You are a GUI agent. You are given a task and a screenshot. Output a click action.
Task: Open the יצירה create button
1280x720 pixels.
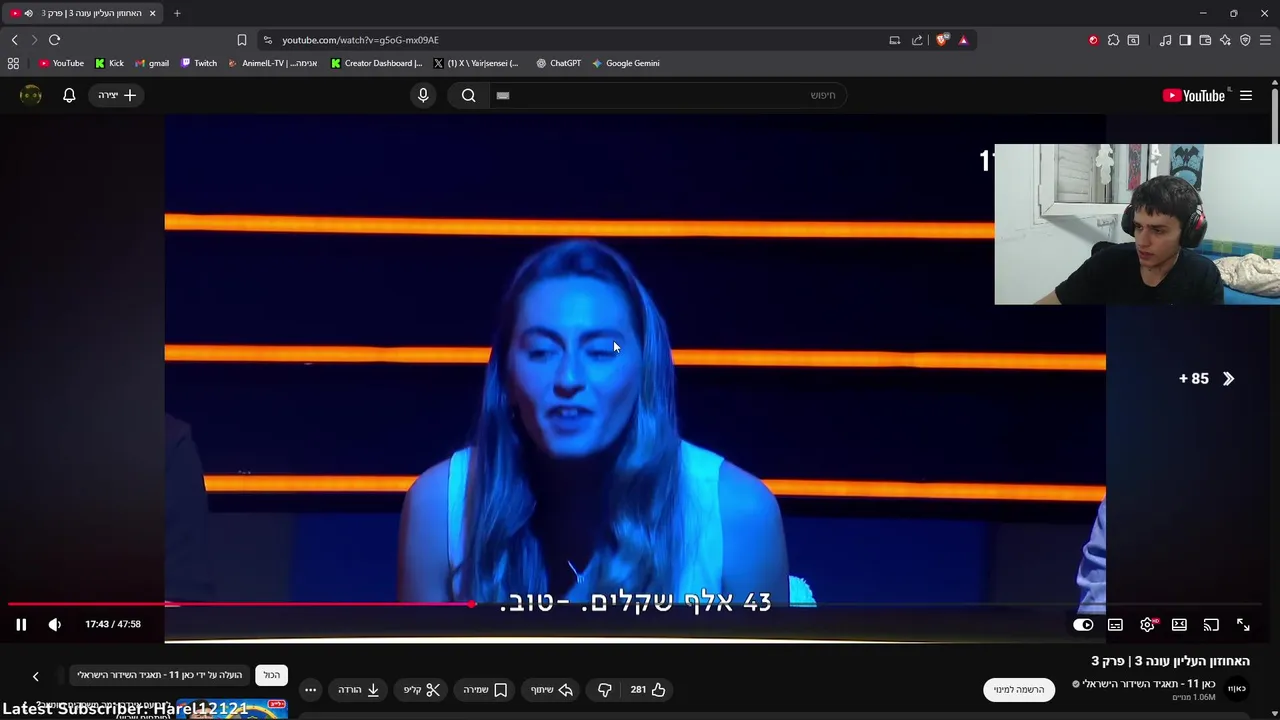[x=117, y=95]
